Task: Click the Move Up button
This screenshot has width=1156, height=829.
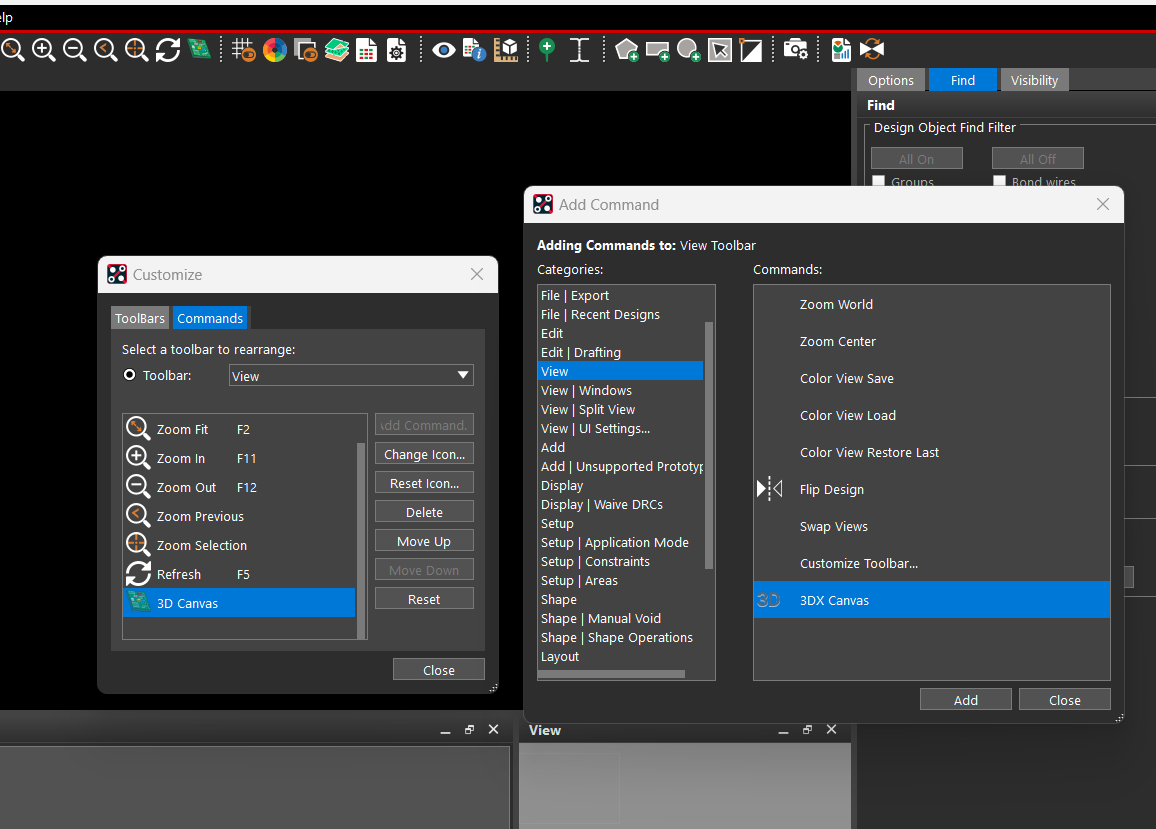Action: tap(424, 541)
